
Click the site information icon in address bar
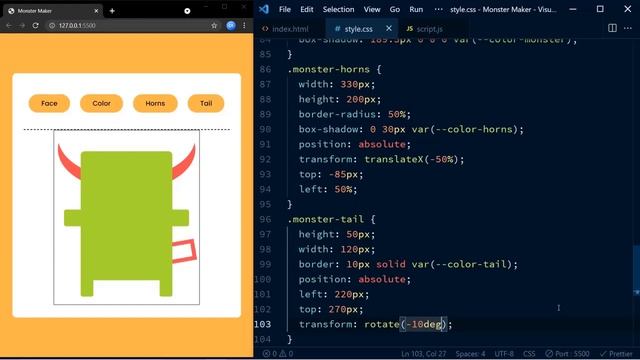(52, 25)
